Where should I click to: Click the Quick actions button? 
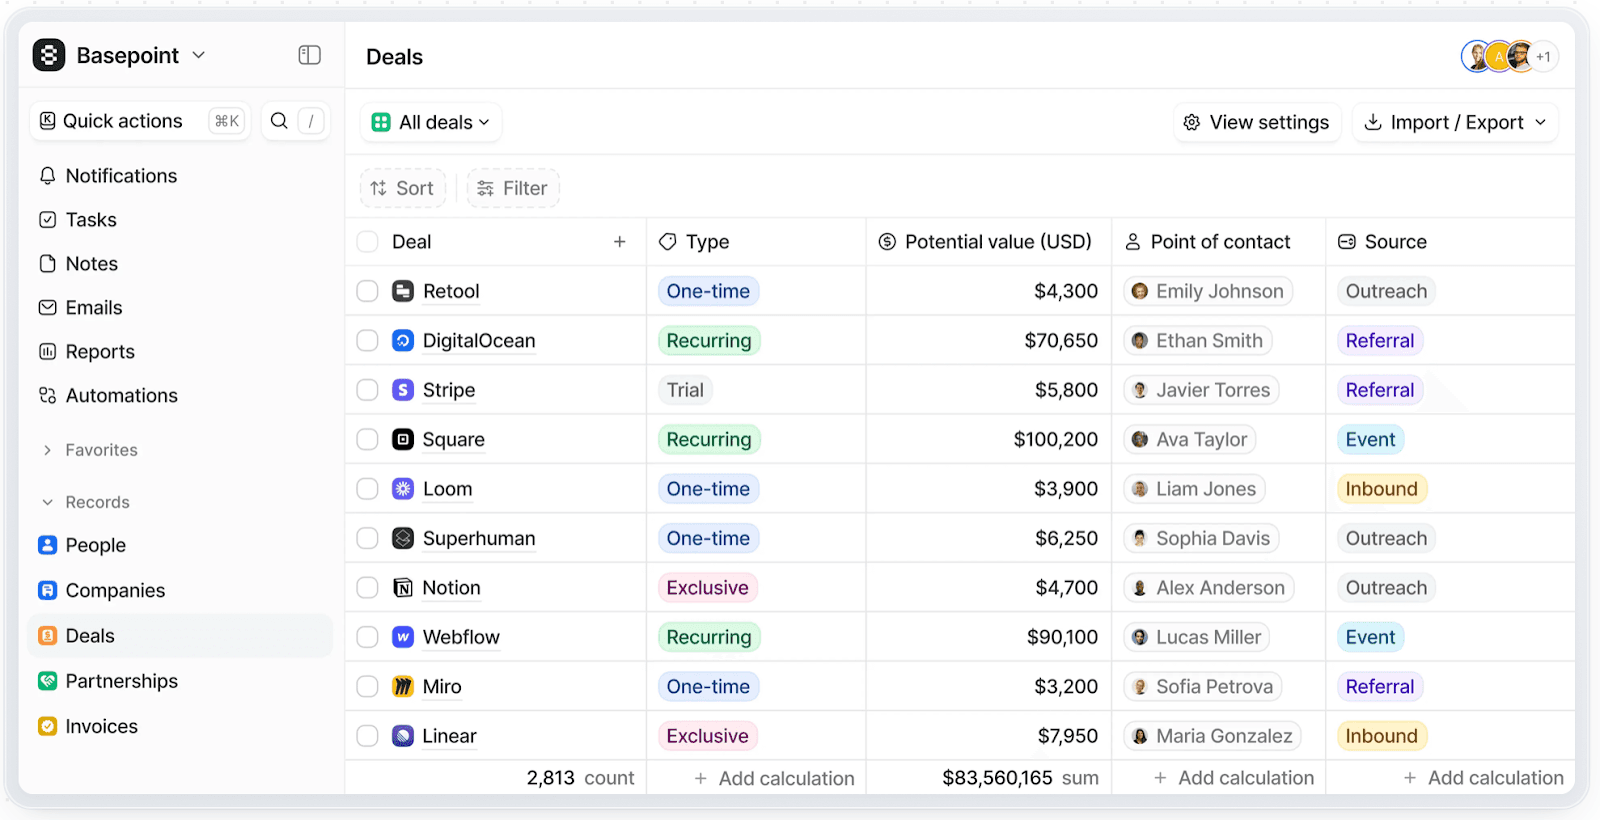[x=140, y=121]
